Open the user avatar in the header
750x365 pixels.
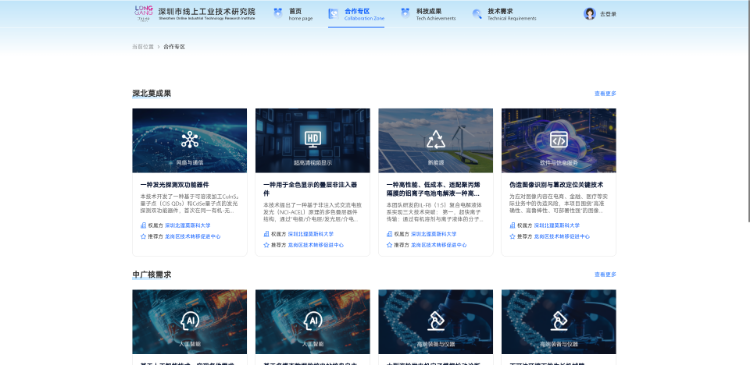589,13
